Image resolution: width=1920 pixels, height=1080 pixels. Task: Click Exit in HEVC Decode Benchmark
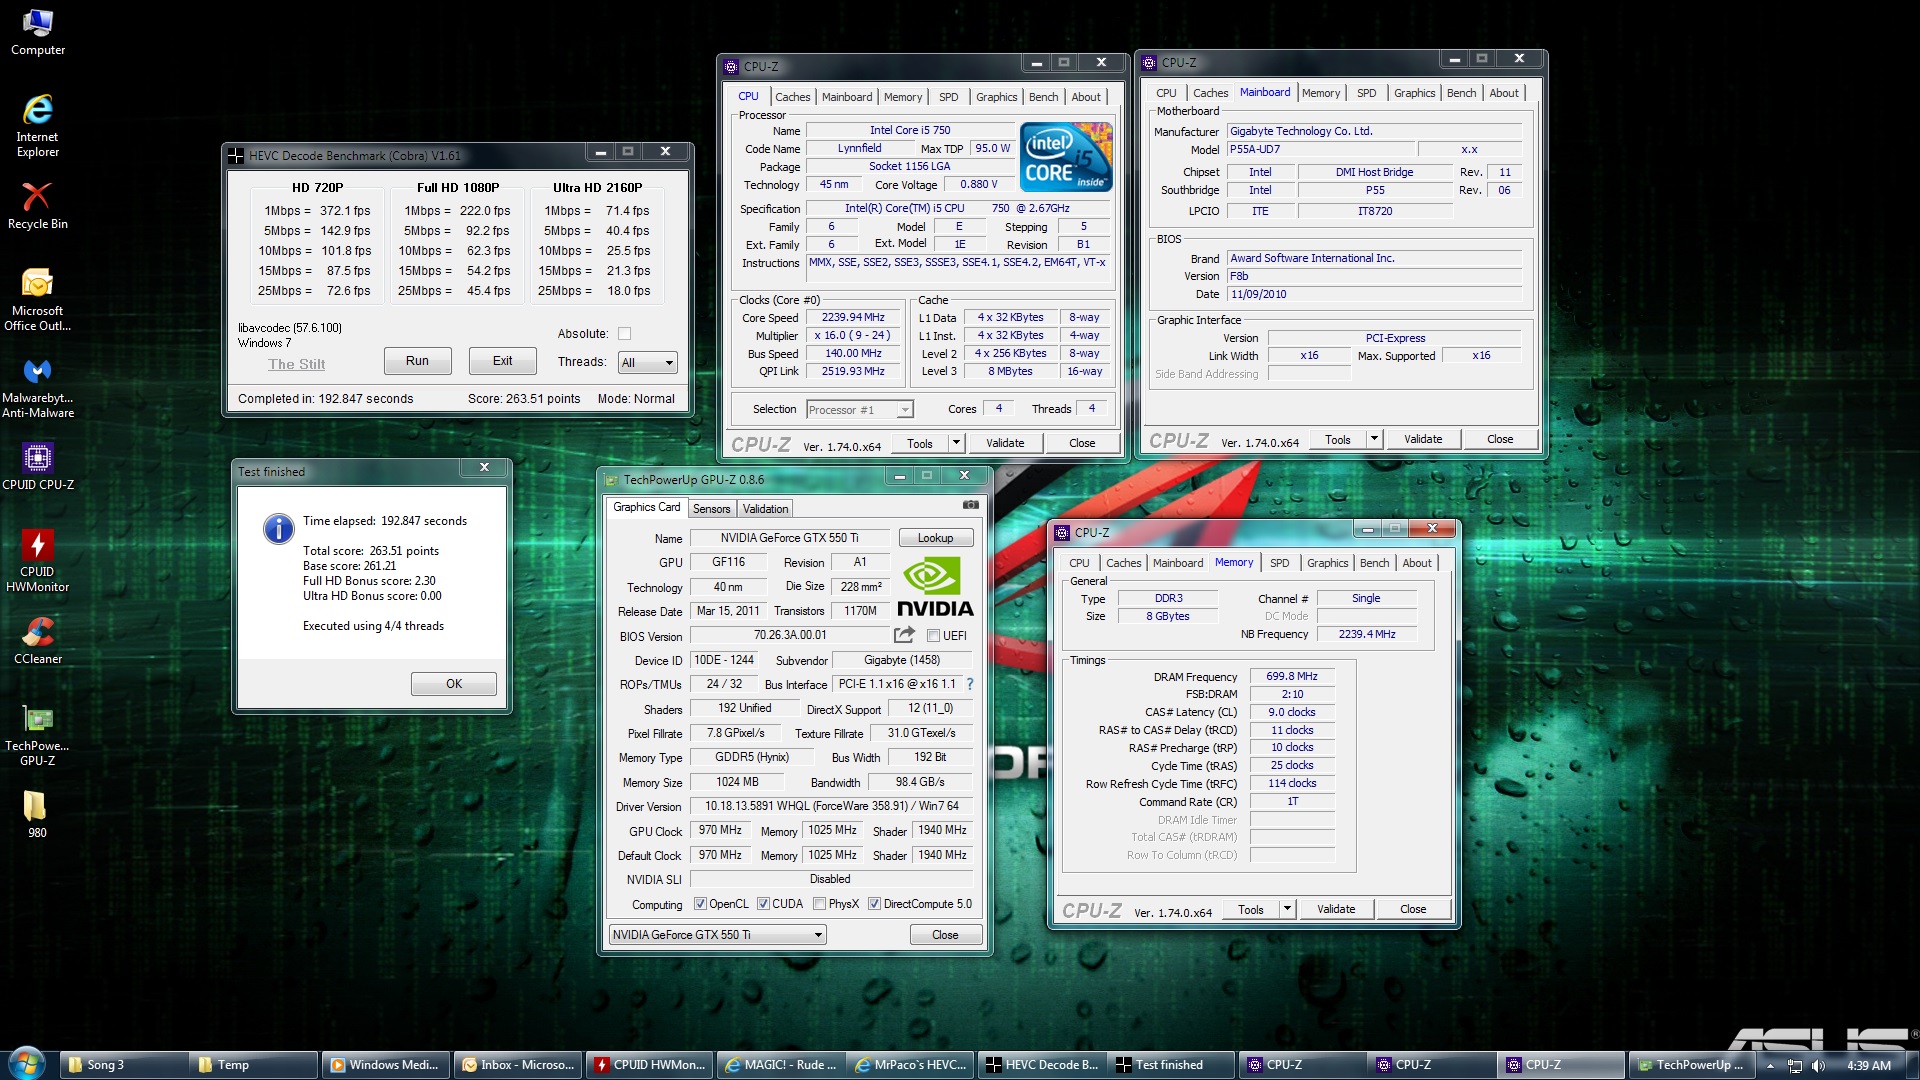502,361
